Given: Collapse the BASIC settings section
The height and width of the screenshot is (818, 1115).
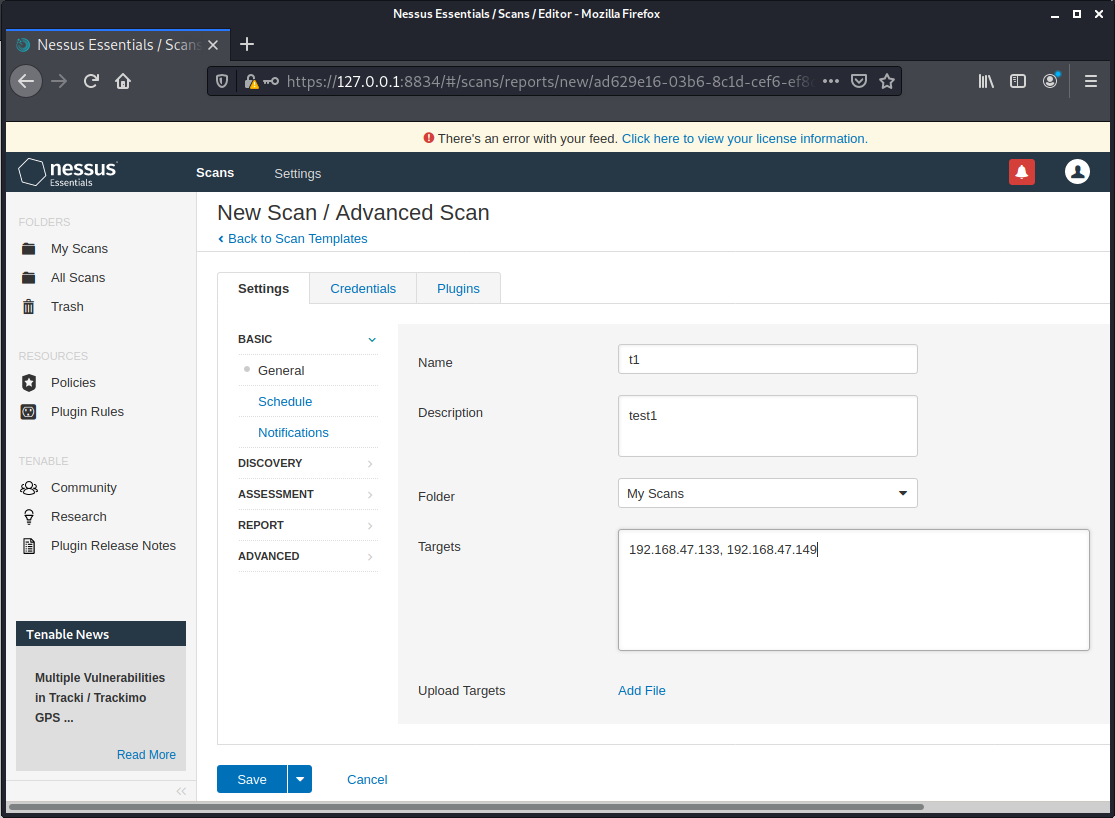Looking at the screenshot, I should click(307, 339).
